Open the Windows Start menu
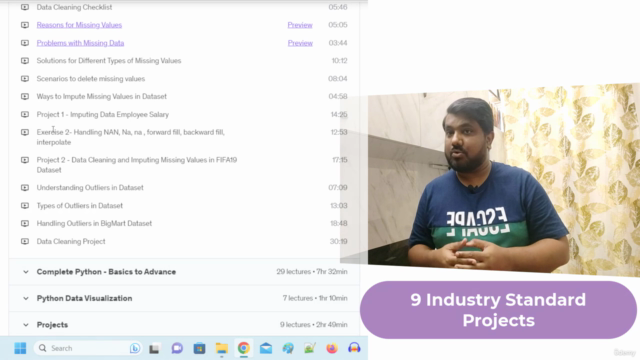 pos(20,348)
